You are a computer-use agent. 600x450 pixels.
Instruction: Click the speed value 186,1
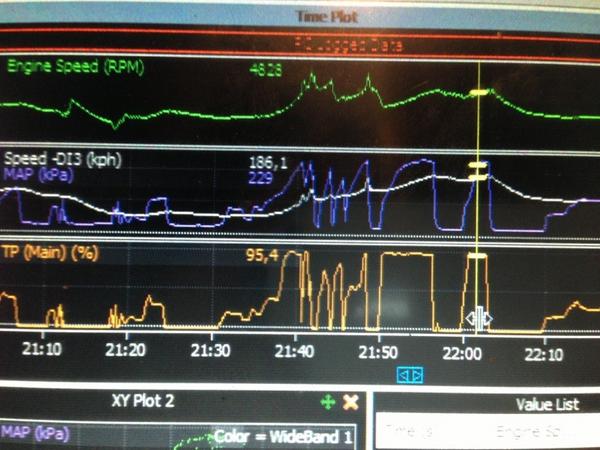click(x=268, y=163)
